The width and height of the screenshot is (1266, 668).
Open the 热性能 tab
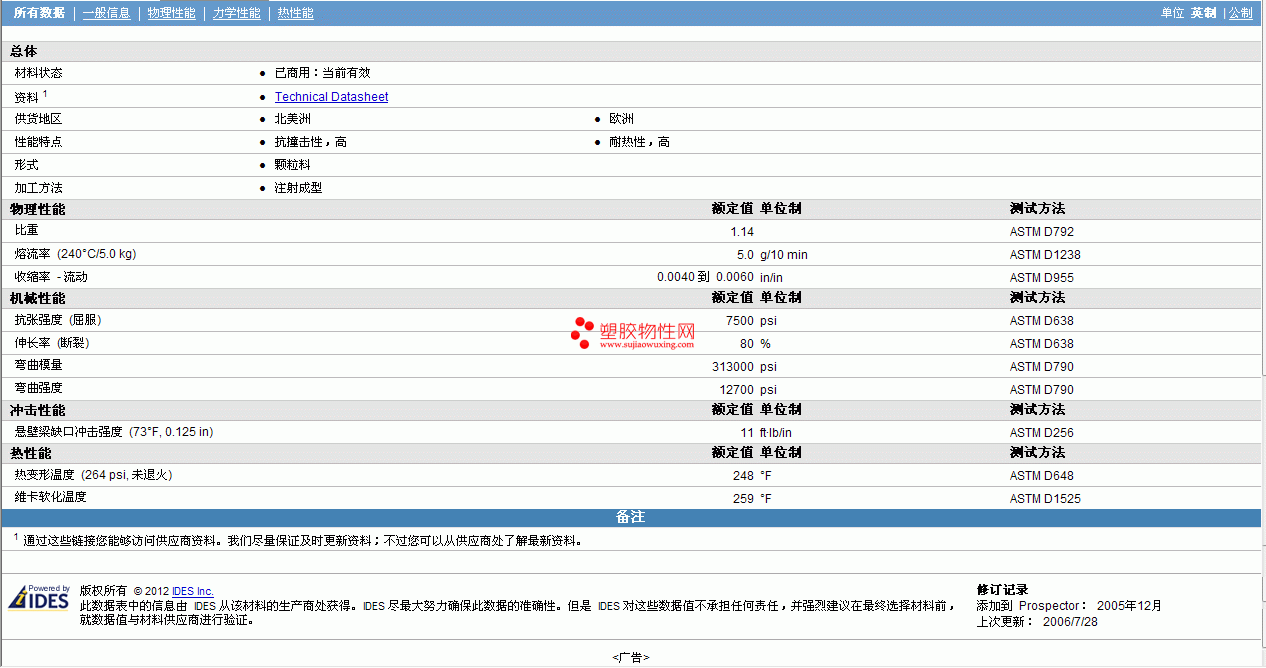[x=296, y=13]
